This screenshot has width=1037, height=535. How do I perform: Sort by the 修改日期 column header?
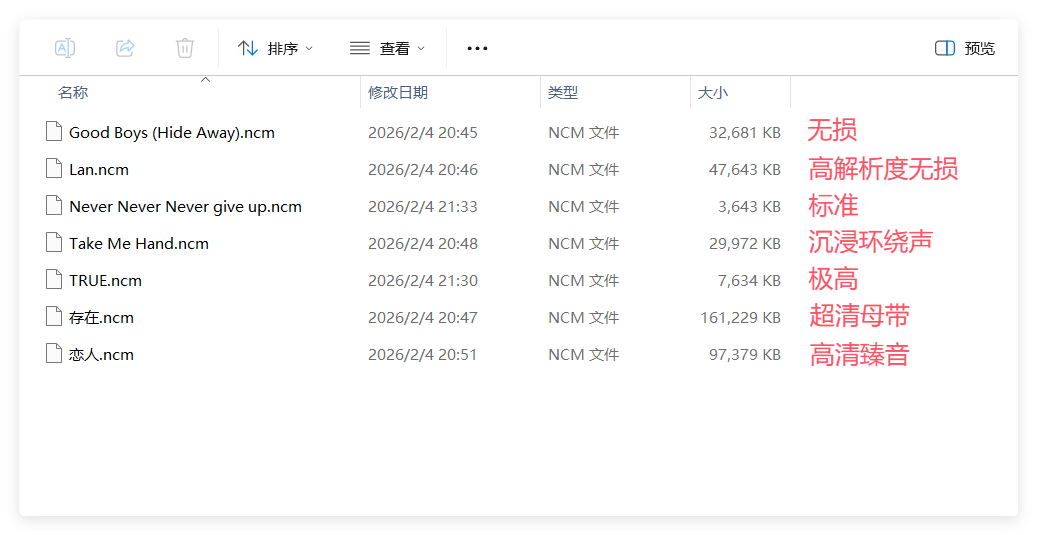pyautogui.click(x=398, y=93)
